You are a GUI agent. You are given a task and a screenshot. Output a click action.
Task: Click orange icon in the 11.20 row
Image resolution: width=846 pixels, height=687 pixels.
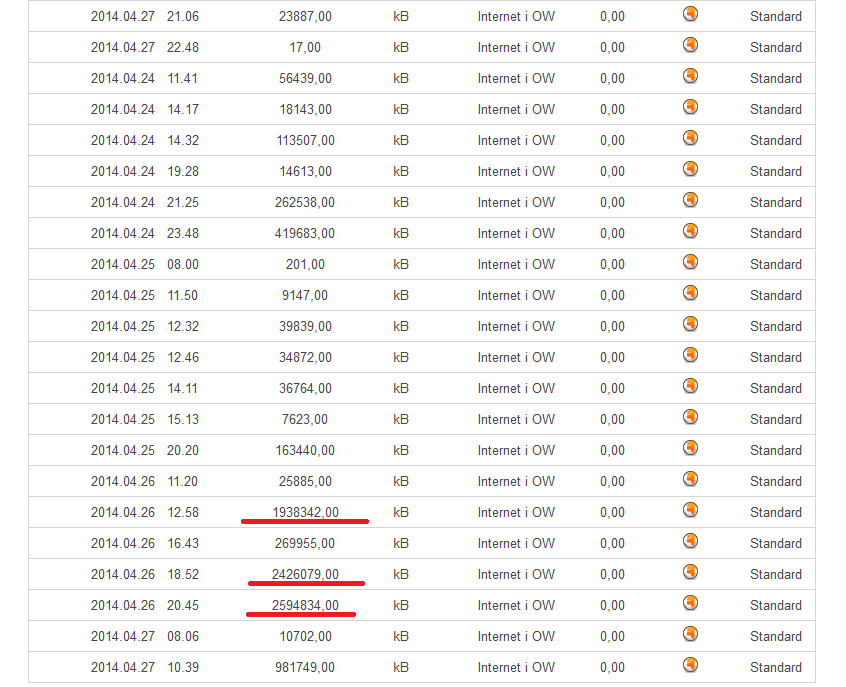(x=690, y=479)
